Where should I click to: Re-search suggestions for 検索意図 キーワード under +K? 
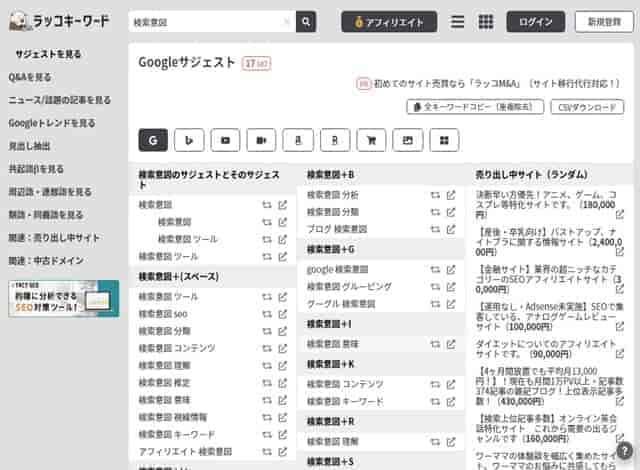[x=435, y=402]
